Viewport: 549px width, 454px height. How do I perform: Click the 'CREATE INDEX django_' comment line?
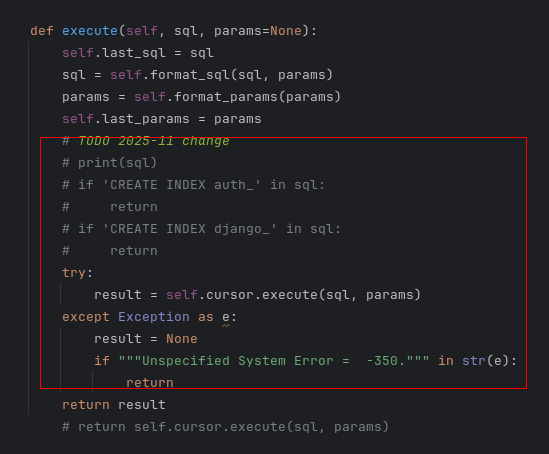201,229
